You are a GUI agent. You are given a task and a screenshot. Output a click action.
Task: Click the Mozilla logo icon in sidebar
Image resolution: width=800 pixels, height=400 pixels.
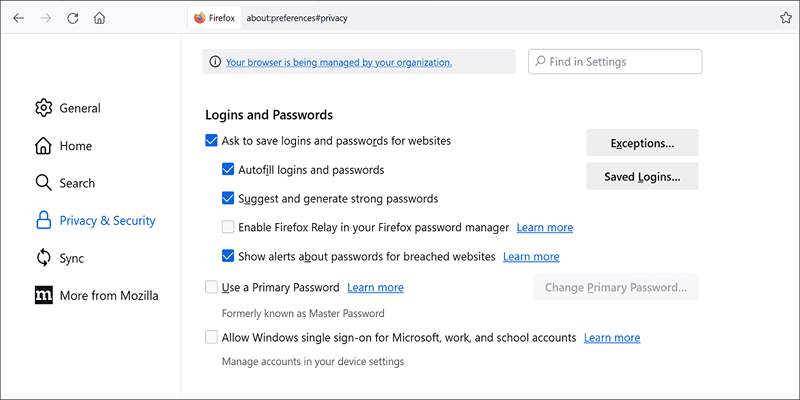coord(43,295)
